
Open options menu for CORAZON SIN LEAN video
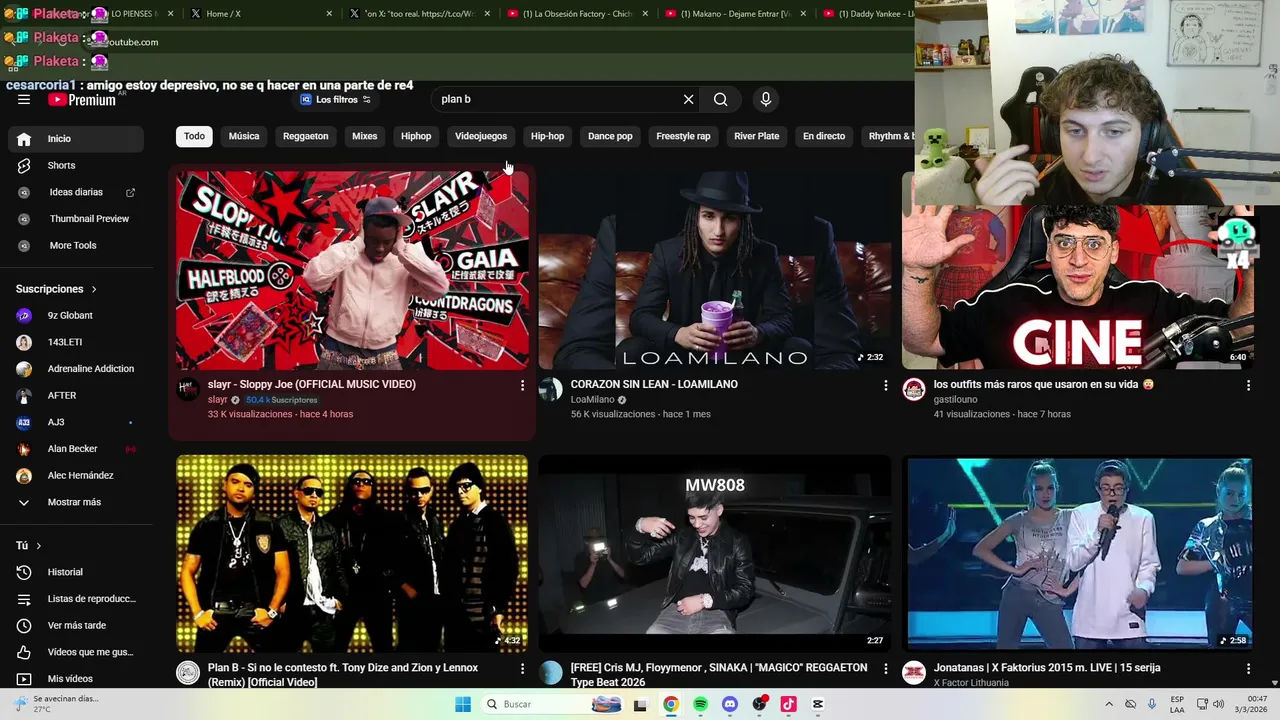tap(885, 385)
